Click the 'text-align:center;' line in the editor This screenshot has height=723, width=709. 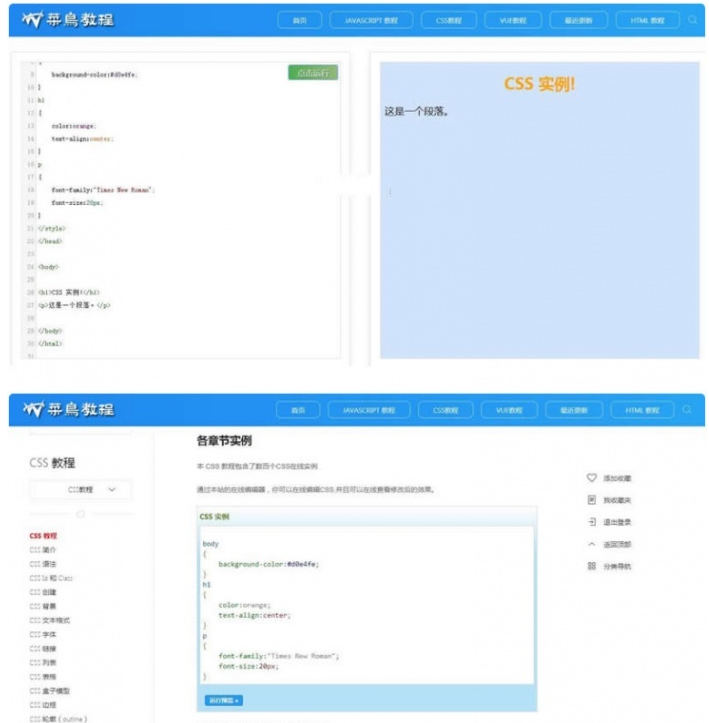[x=83, y=138]
